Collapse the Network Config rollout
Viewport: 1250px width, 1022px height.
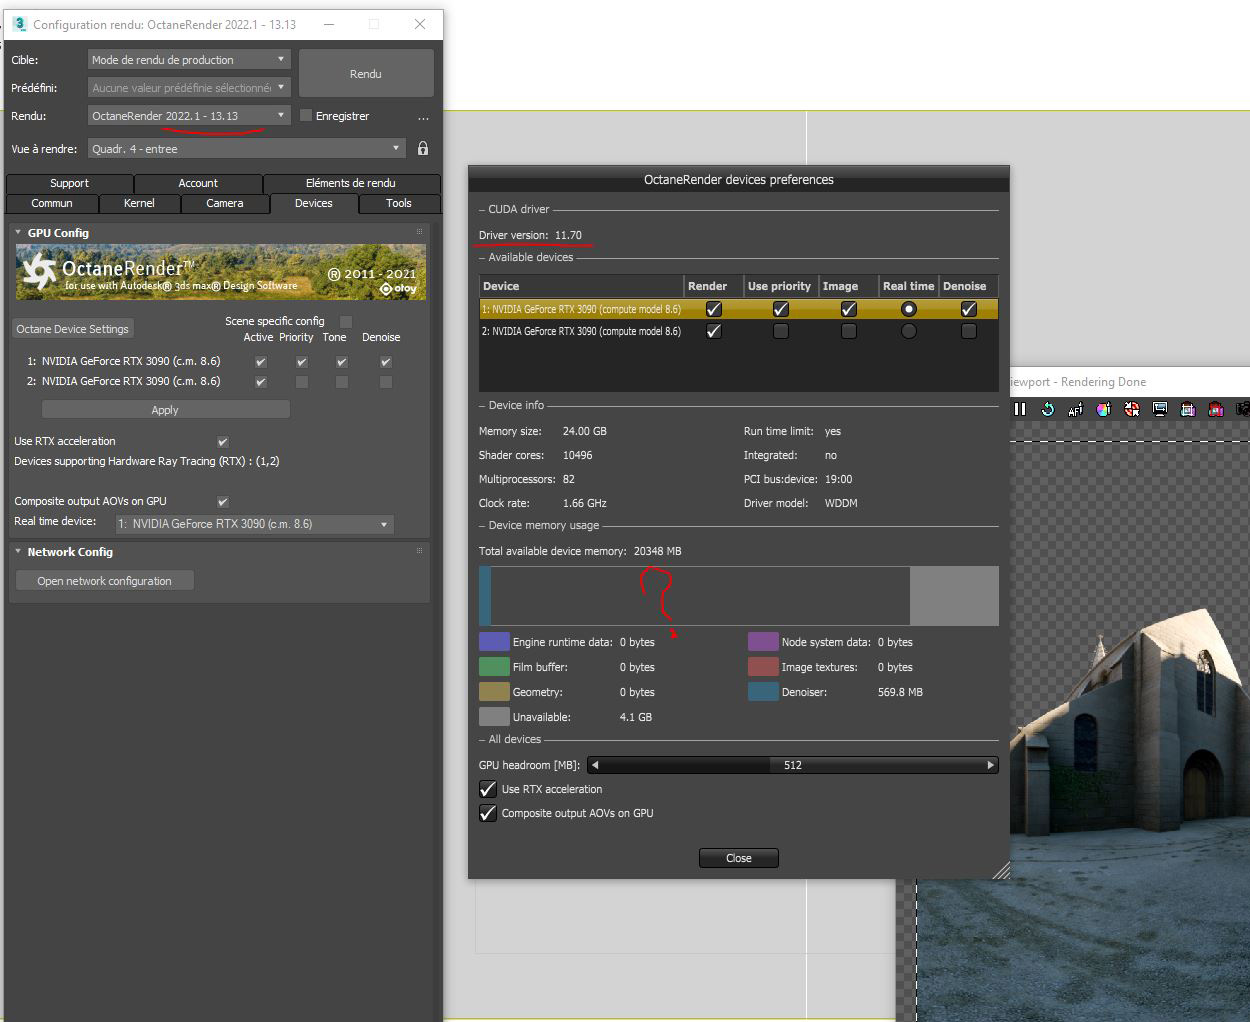(18, 551)
